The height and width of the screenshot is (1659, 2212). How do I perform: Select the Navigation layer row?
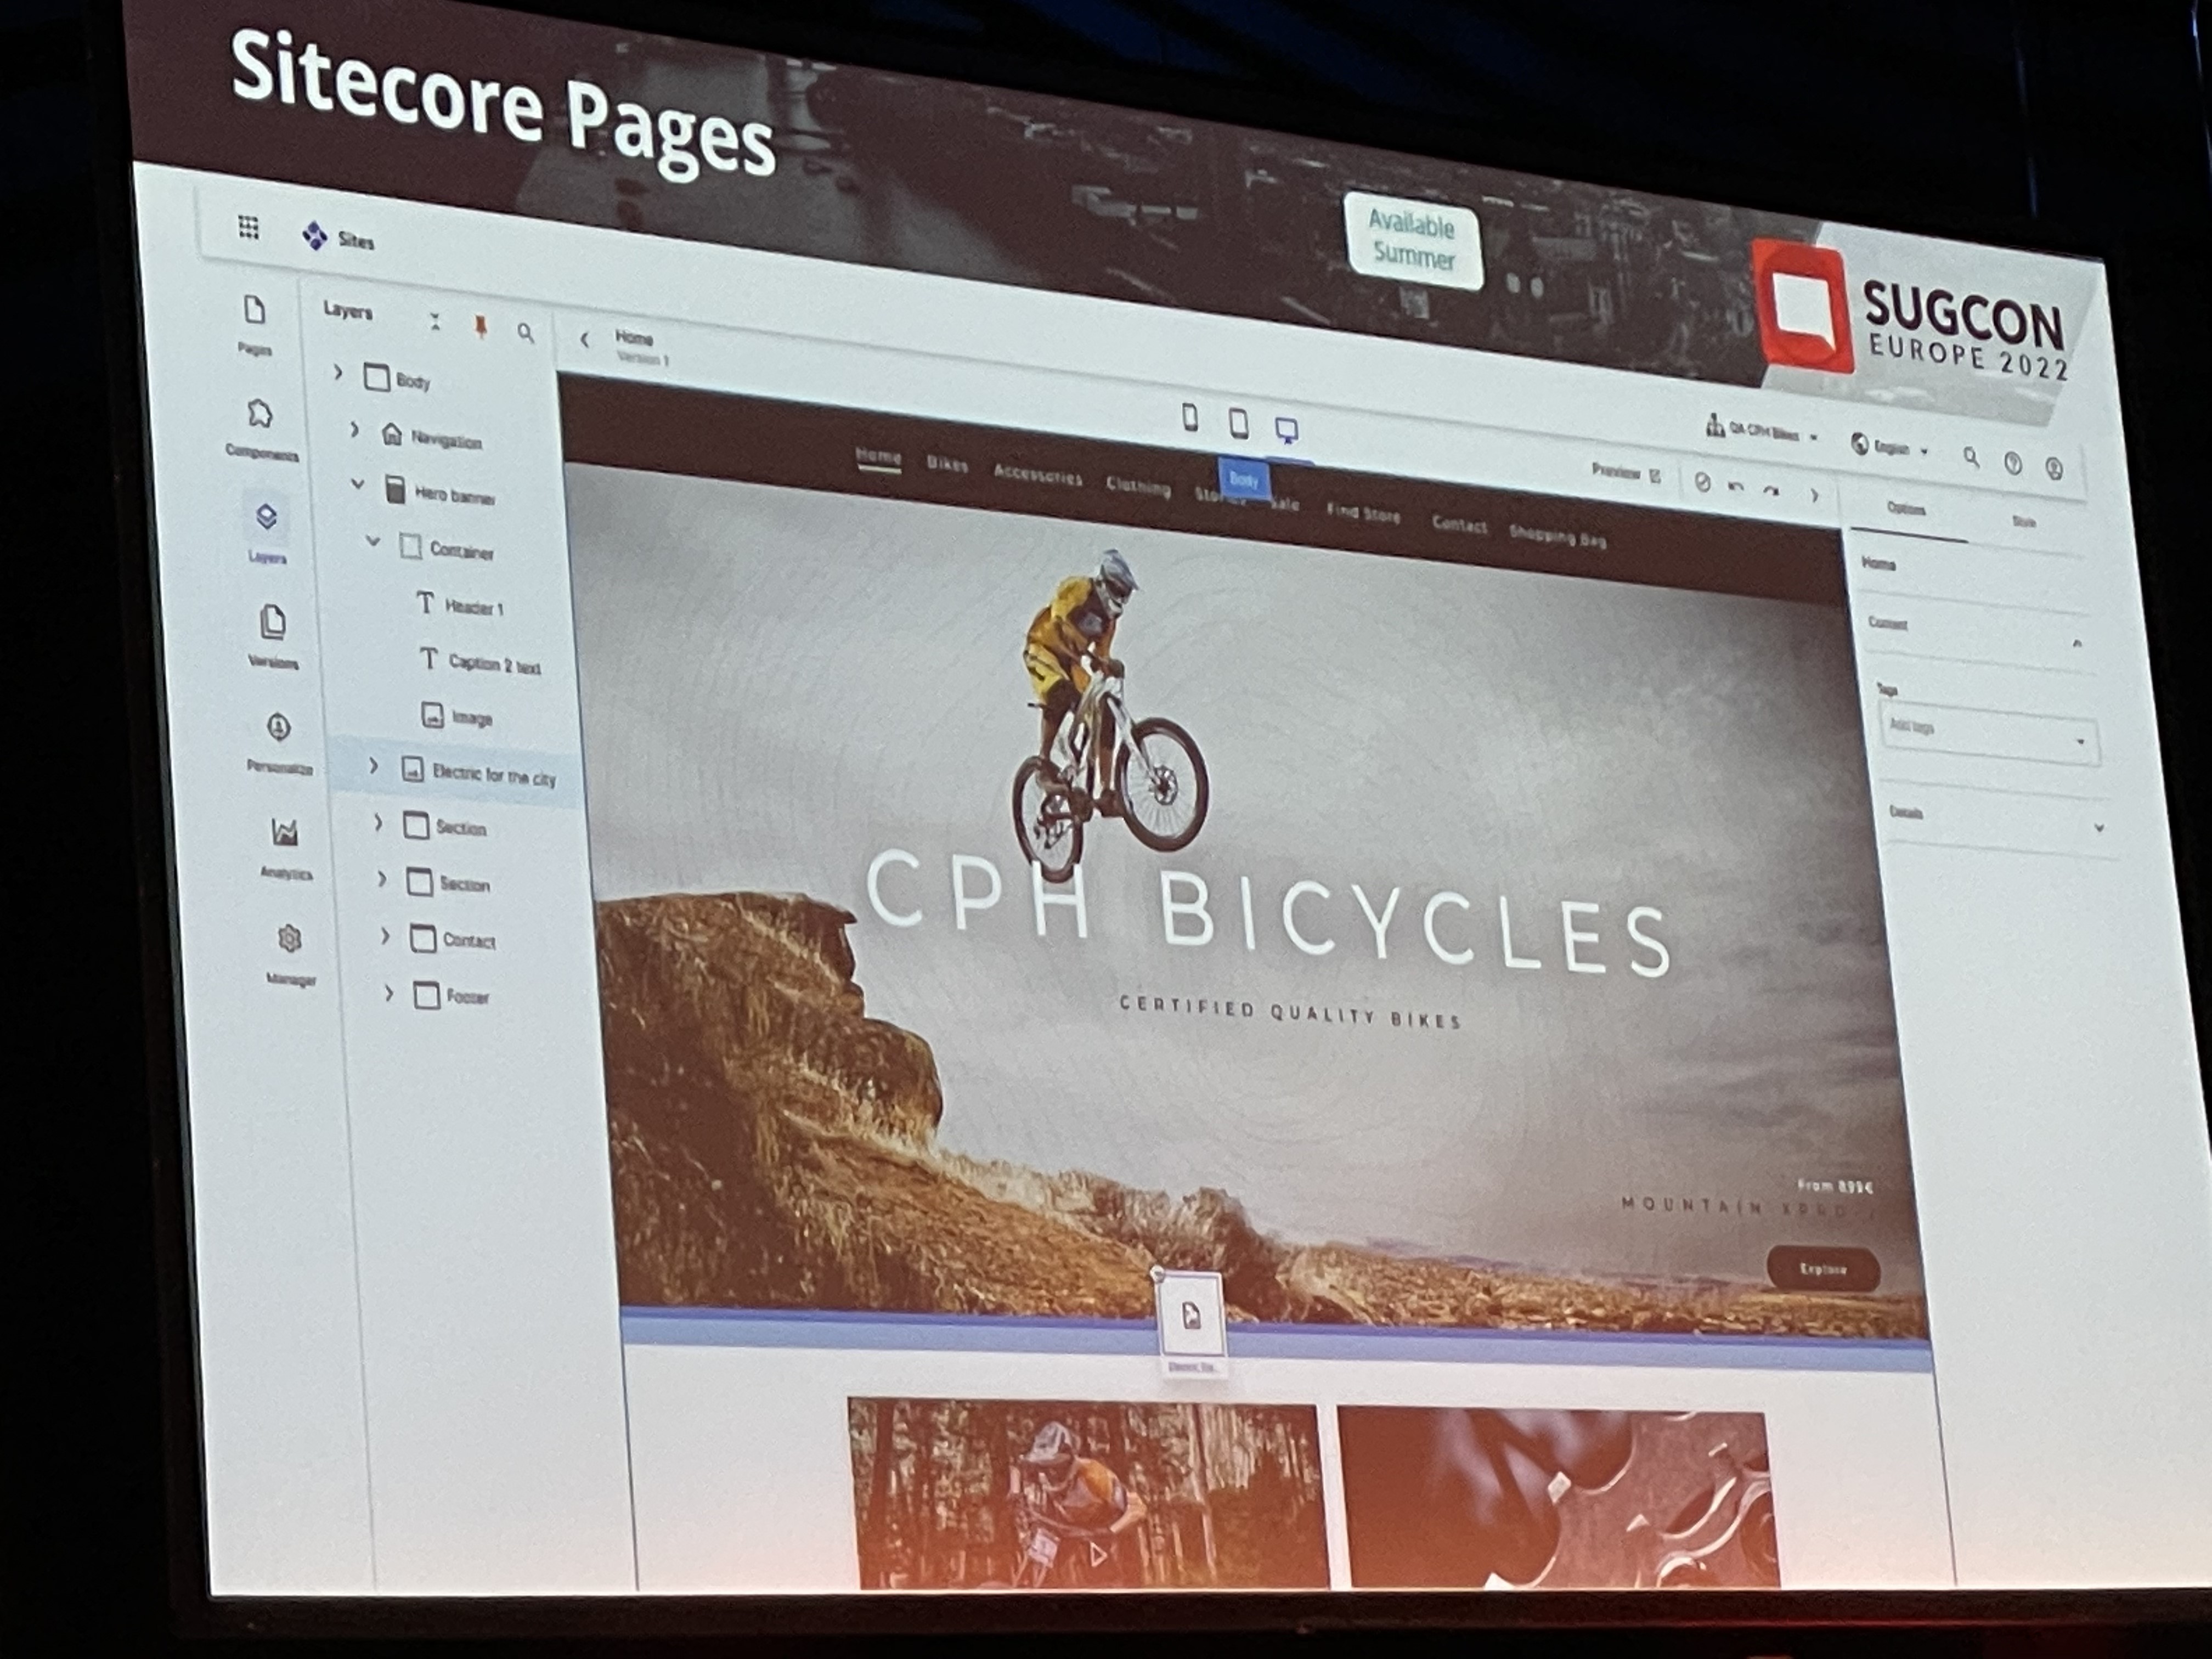coord(432,437)
